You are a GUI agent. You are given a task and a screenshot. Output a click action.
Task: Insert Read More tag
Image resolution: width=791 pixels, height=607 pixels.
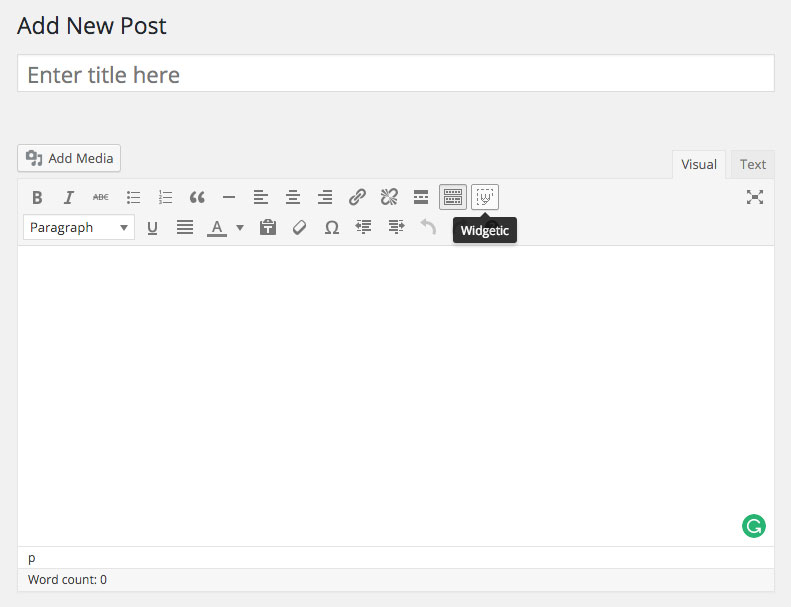421,197
